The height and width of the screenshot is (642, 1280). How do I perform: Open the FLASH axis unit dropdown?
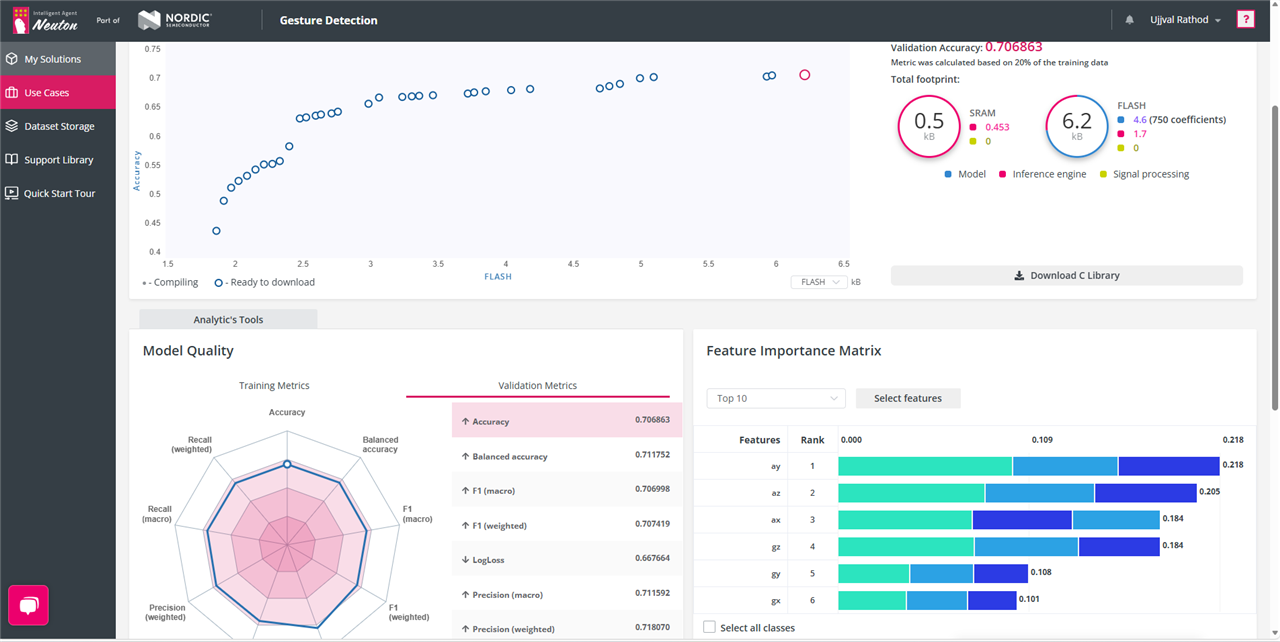click(x=819, y=282)
